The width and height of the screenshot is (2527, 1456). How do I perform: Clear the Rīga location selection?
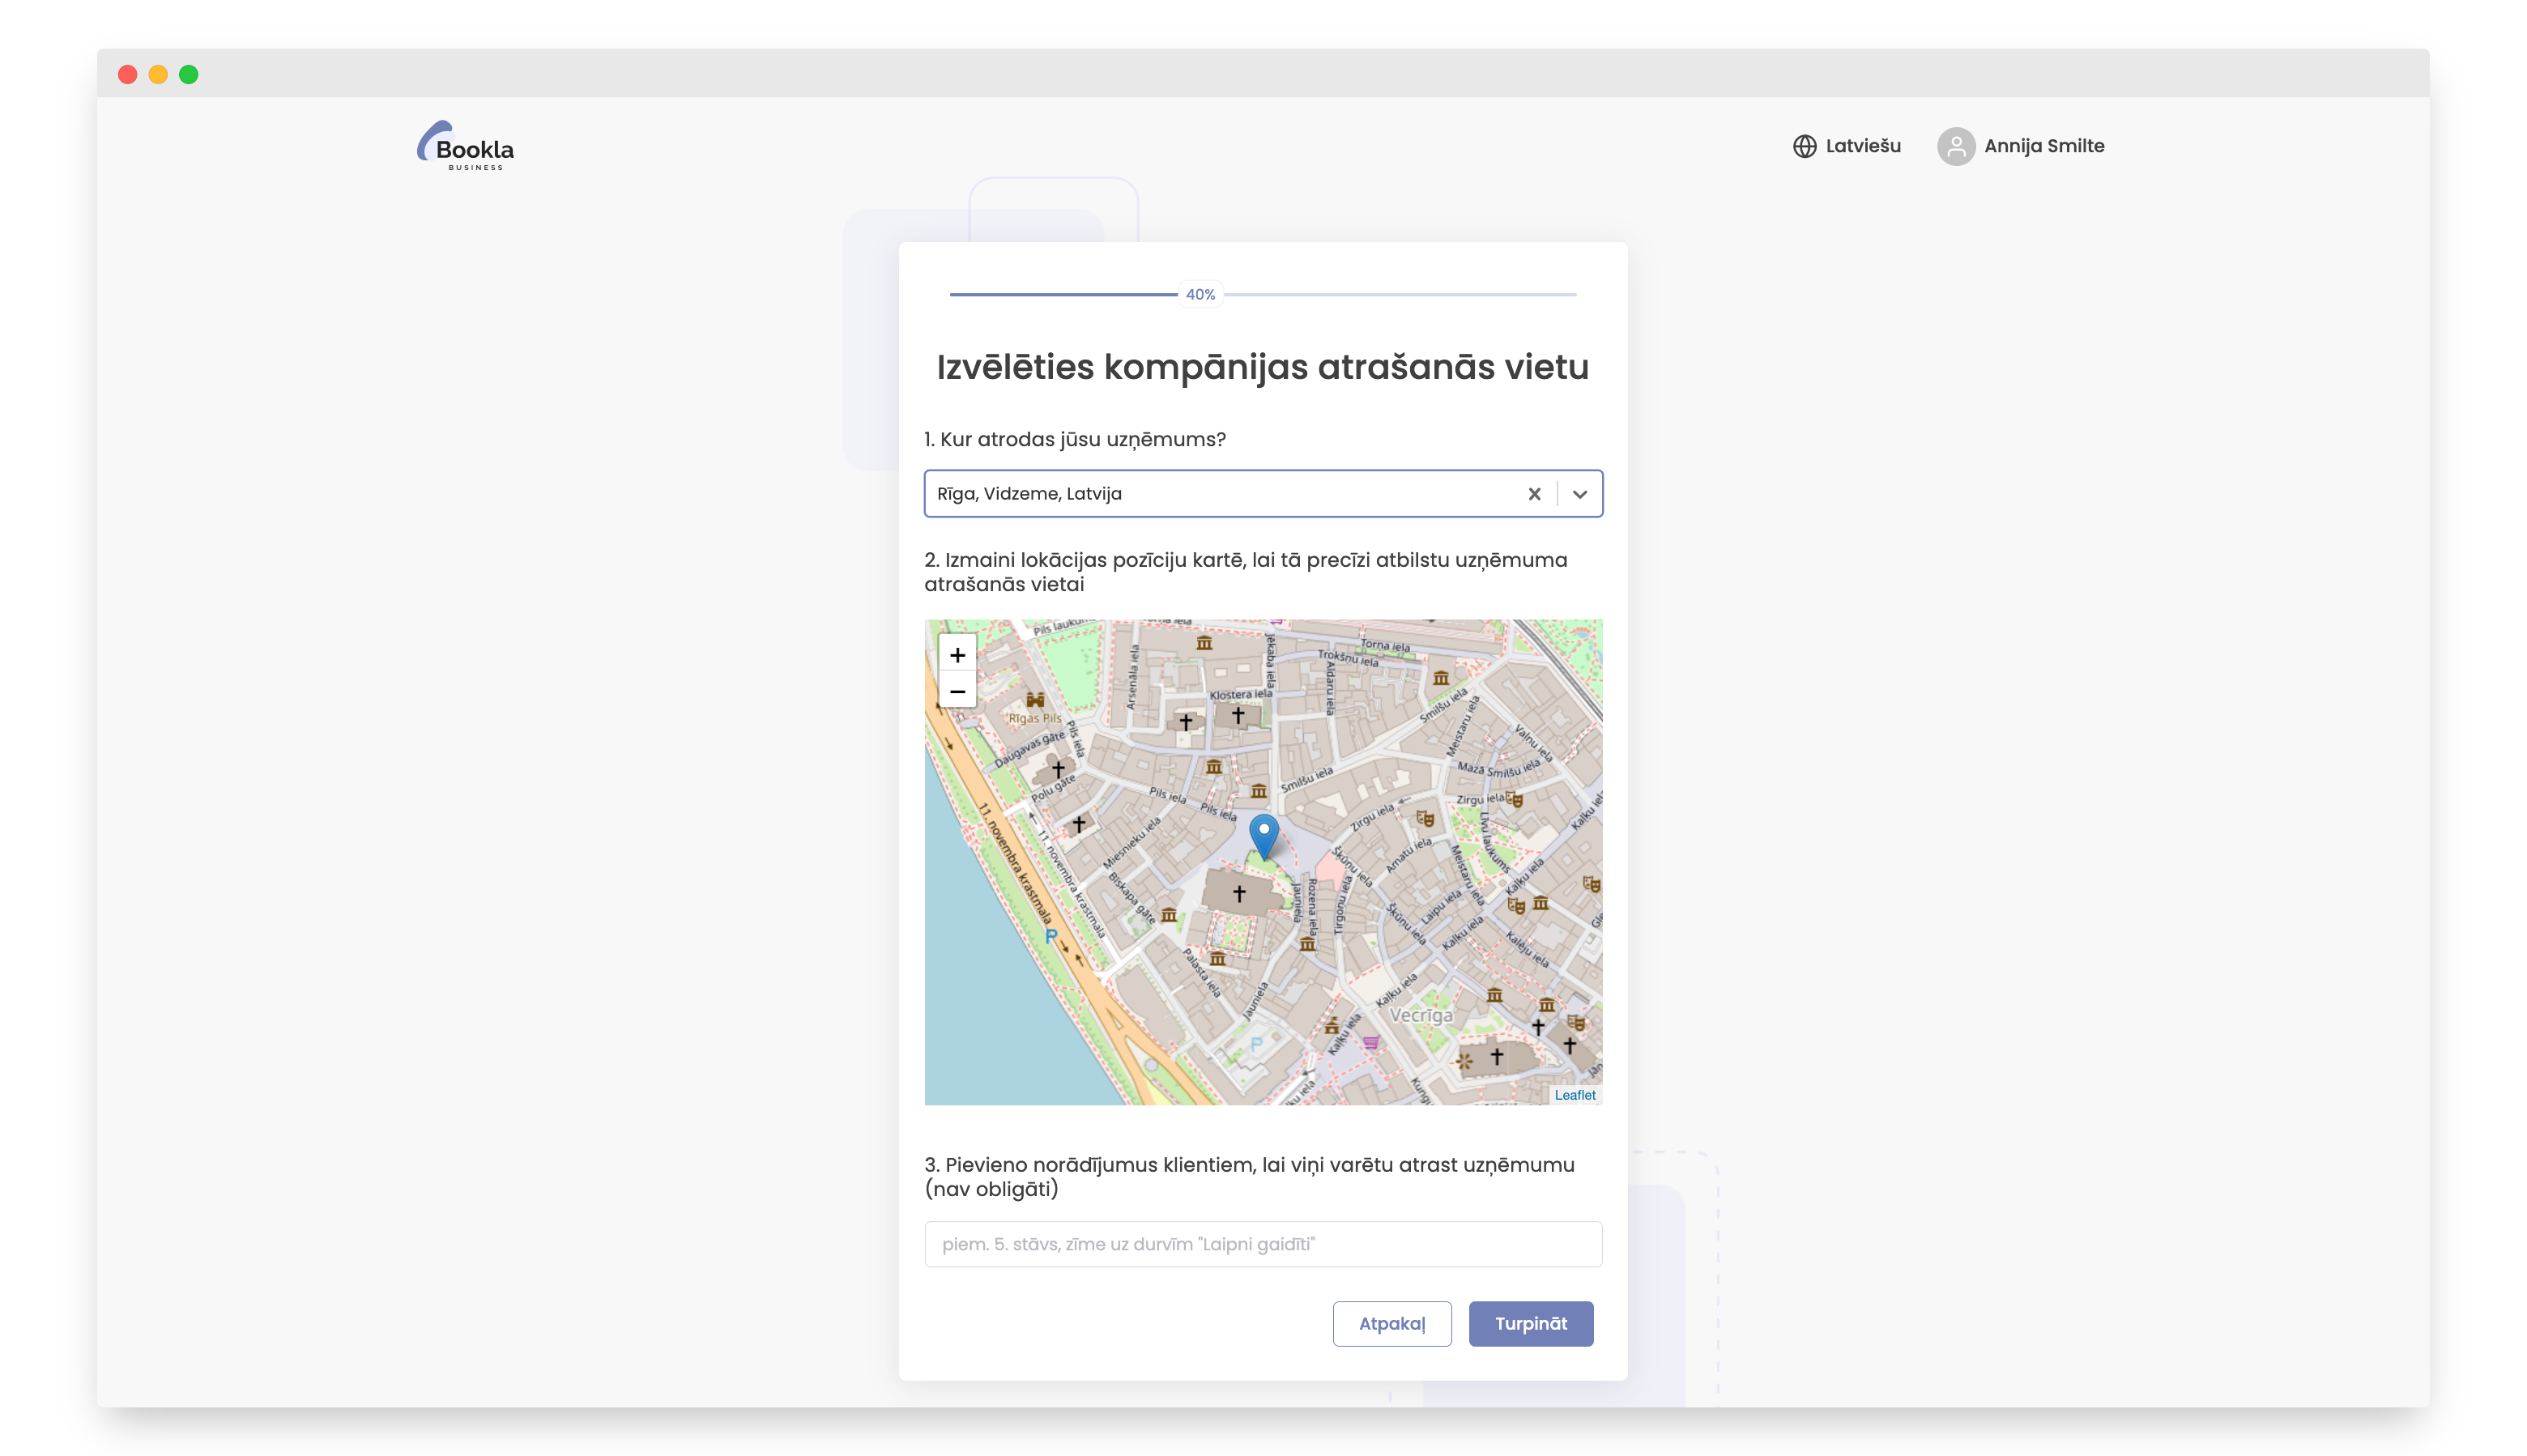(x=1534, y=494)
